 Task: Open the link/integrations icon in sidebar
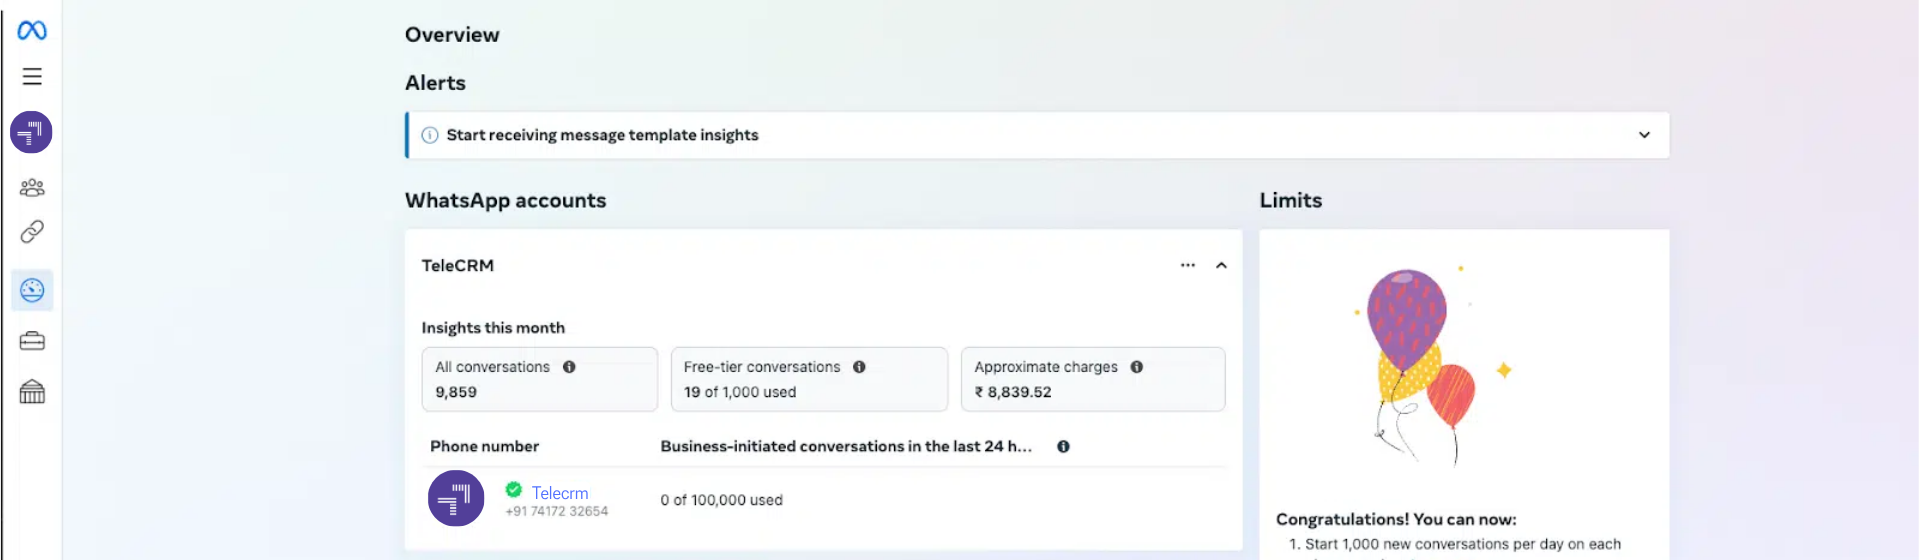(32, 232)
